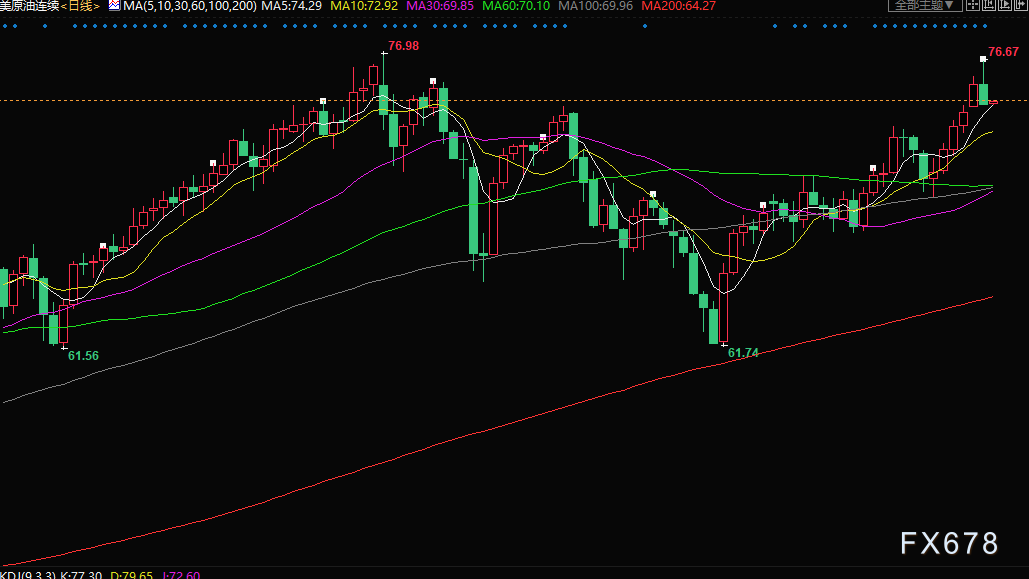
Task: Click the candle at the 76.98 high
Action: (383, 84)
